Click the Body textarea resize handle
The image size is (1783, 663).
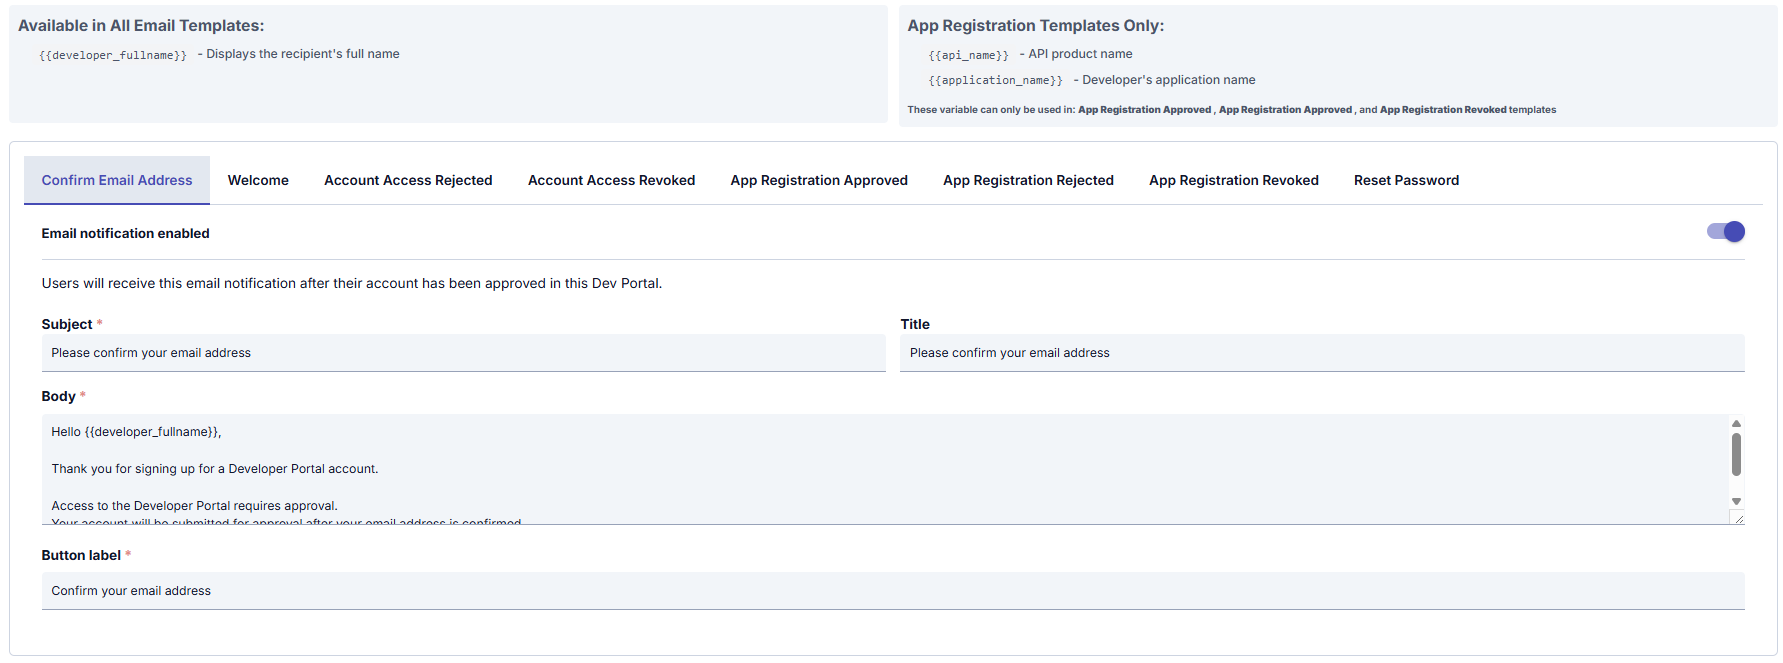click(x=1738, y=518)
